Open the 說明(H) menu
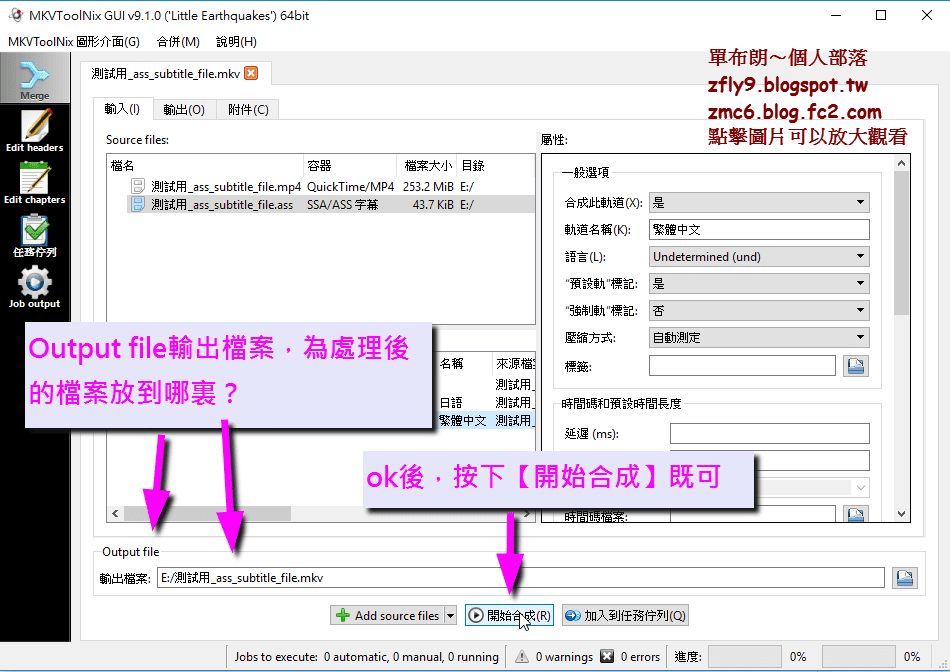 tap(236, 42)
